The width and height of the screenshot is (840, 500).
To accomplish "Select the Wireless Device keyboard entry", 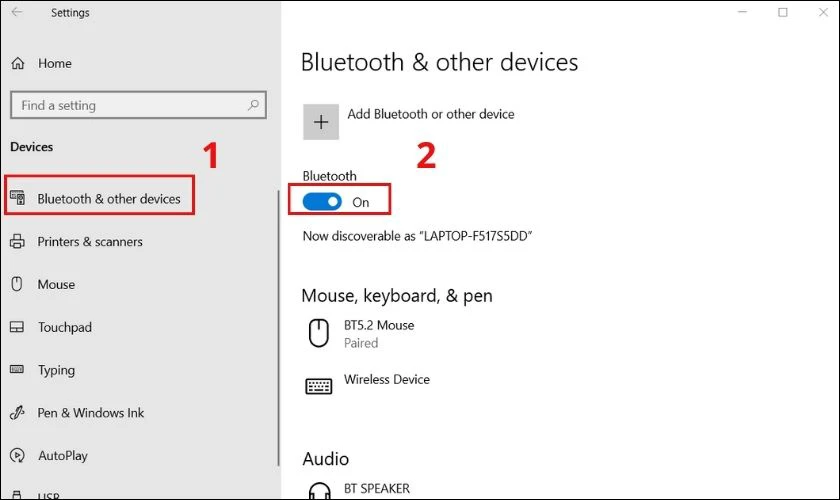I will [386, 380].
